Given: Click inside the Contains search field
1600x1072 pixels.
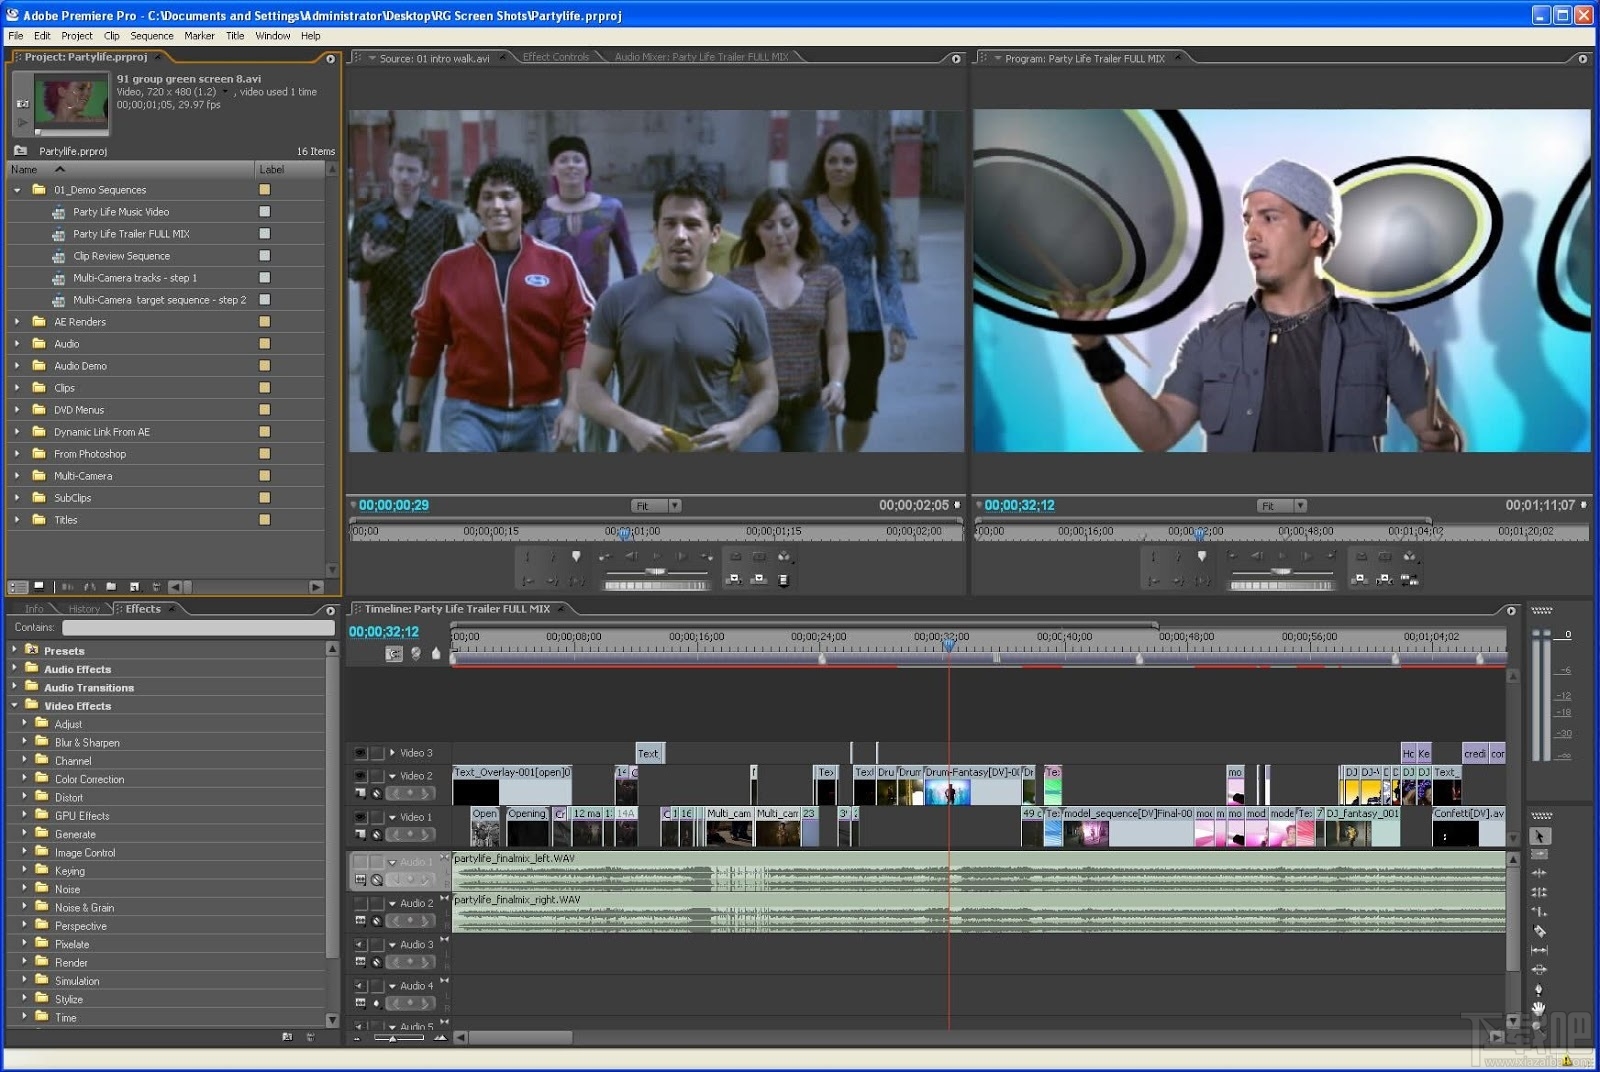Looking at the screenshot, I should tap(197, 627).
